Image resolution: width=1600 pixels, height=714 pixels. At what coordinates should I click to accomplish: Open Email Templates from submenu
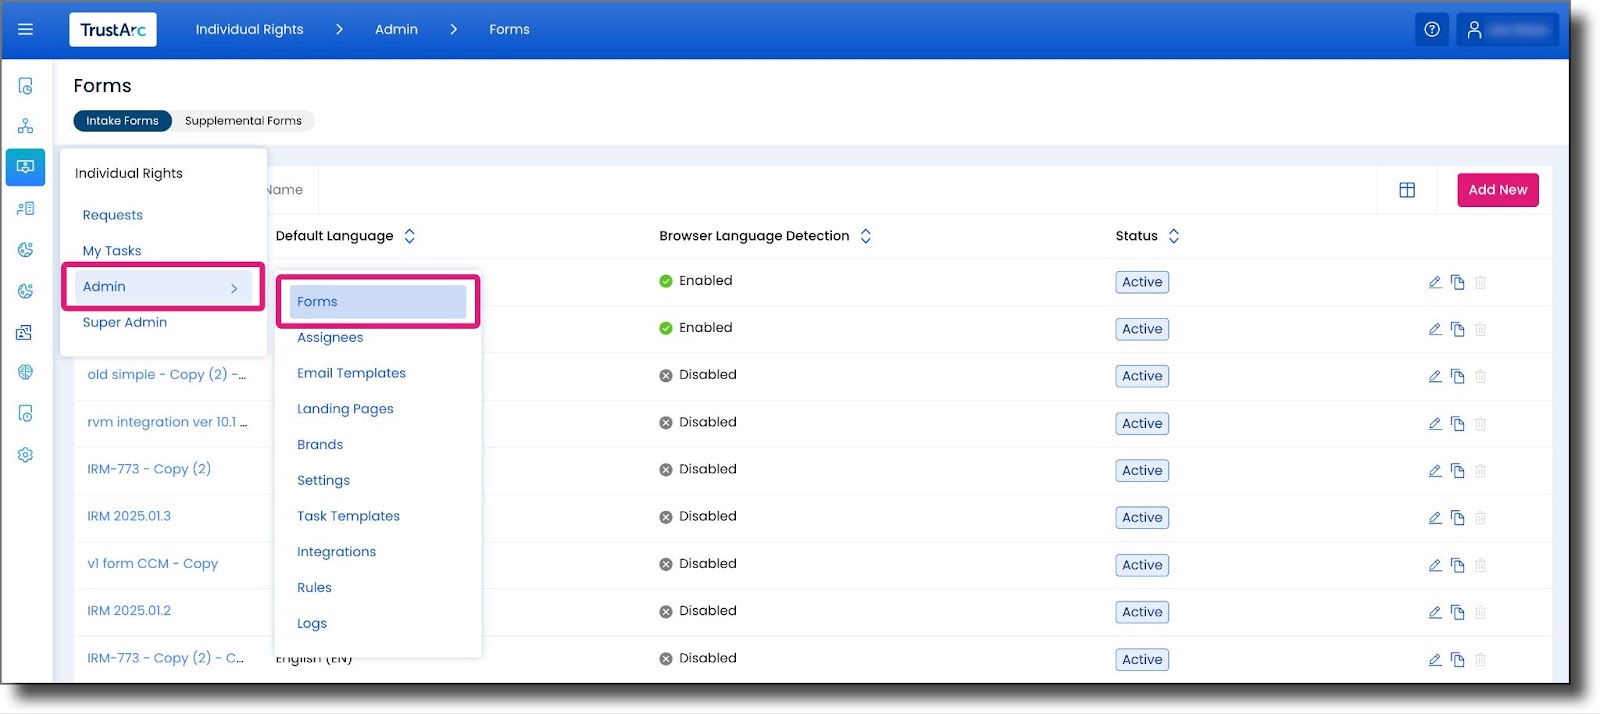(x=351, y=373)
